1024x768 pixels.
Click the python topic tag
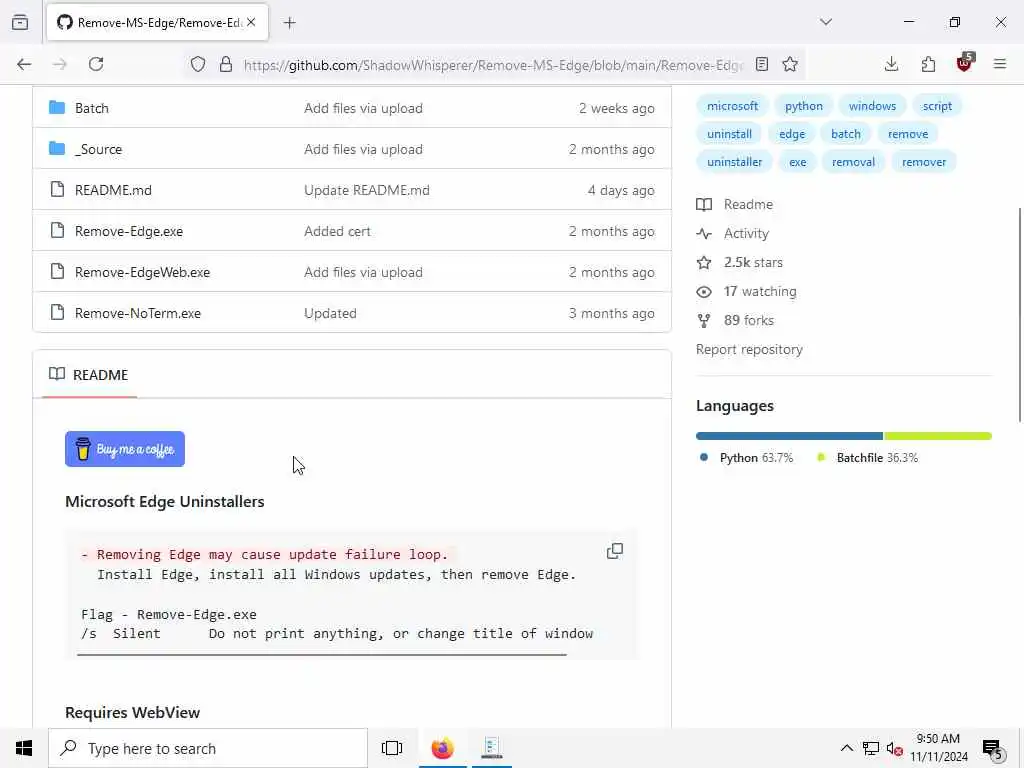coord(803,106)
